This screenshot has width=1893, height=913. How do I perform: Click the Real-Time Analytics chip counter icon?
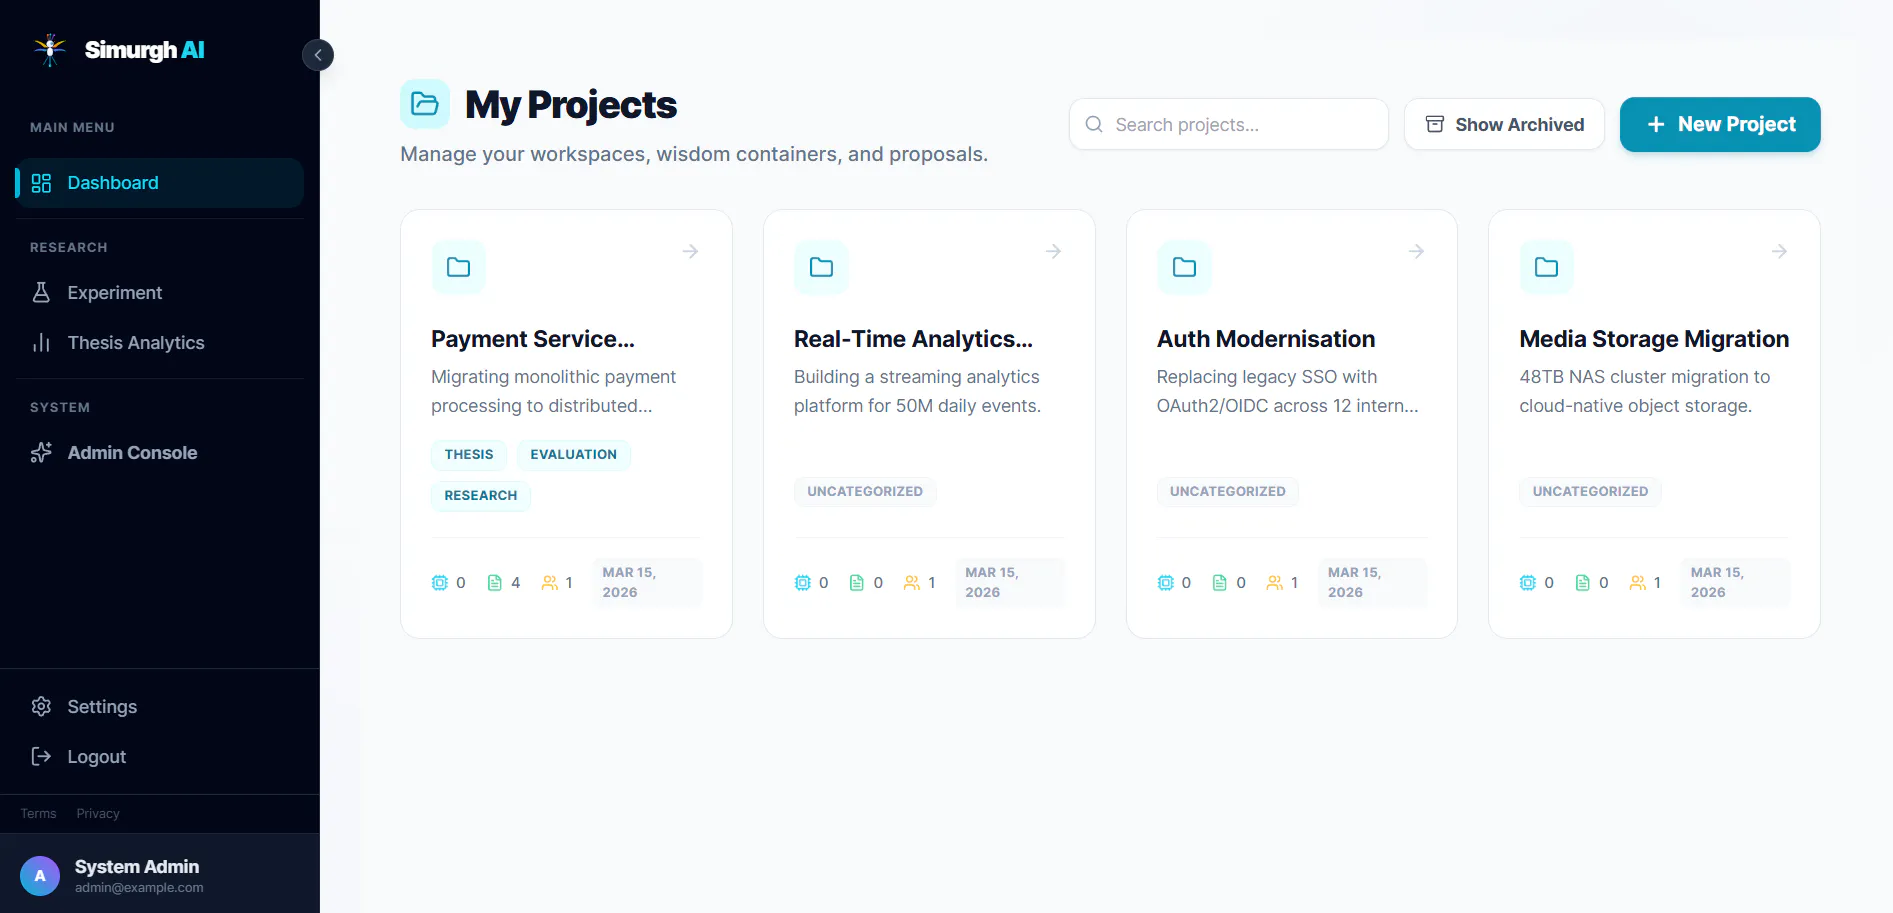[803, 583]
